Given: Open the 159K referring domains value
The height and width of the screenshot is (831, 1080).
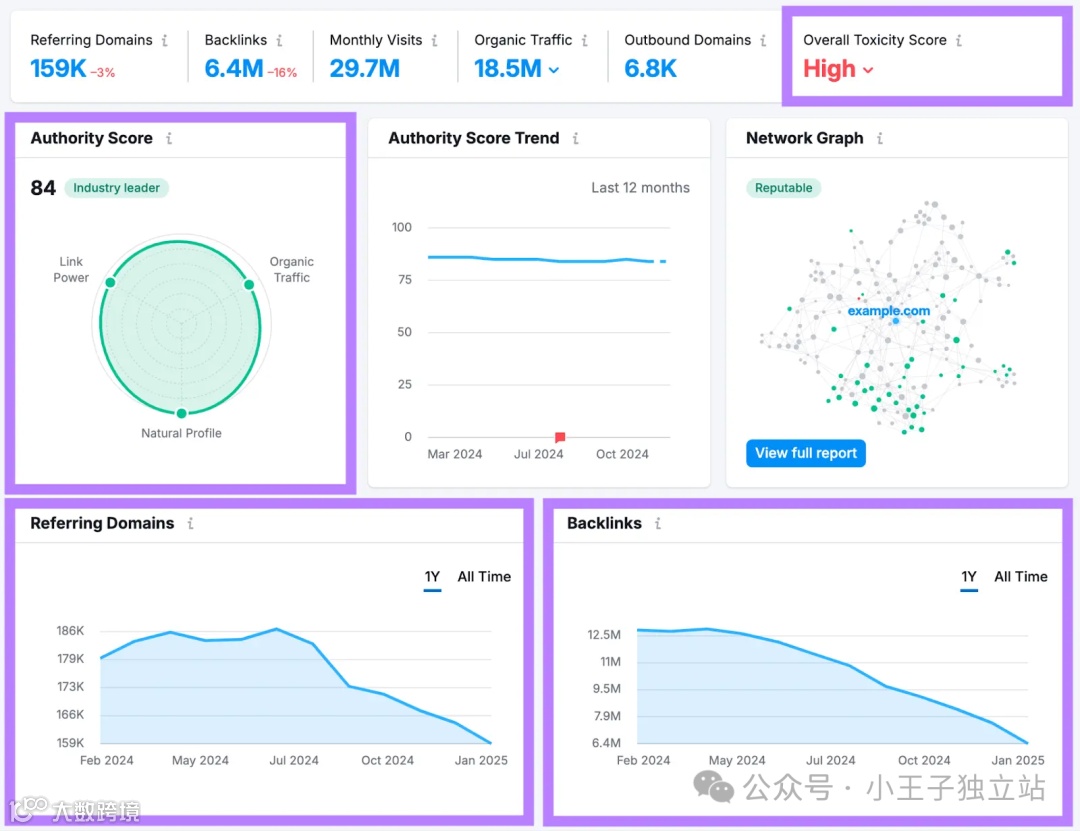Looking at the screenshot, I should coord(59,69).
